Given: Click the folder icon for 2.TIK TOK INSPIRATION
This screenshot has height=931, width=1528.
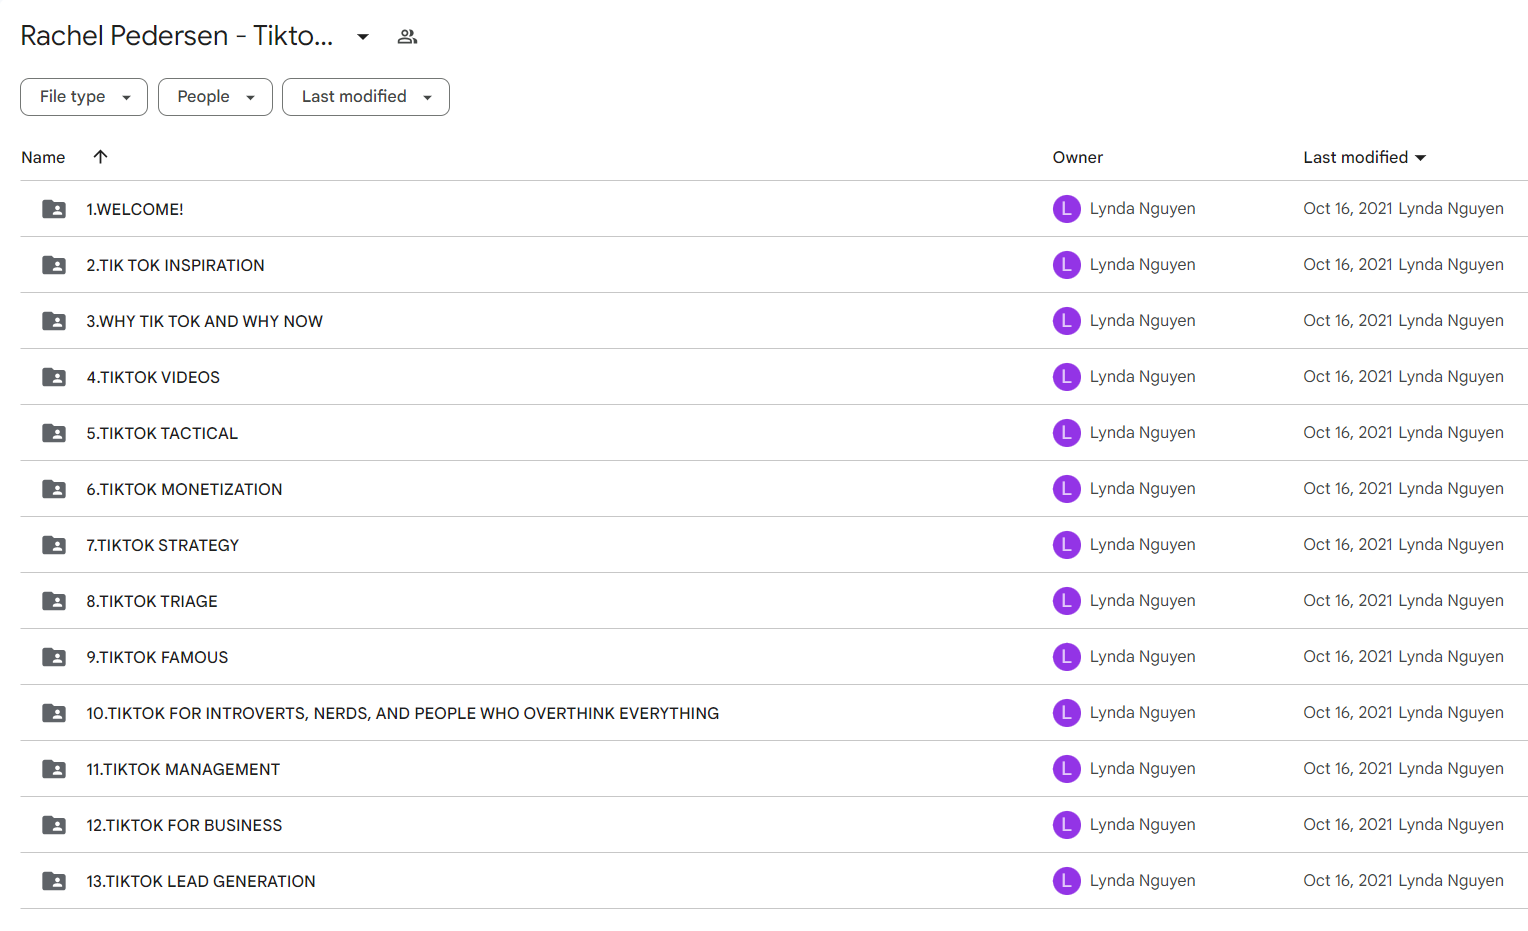Looking at the screenshot, I should [54, 265].
